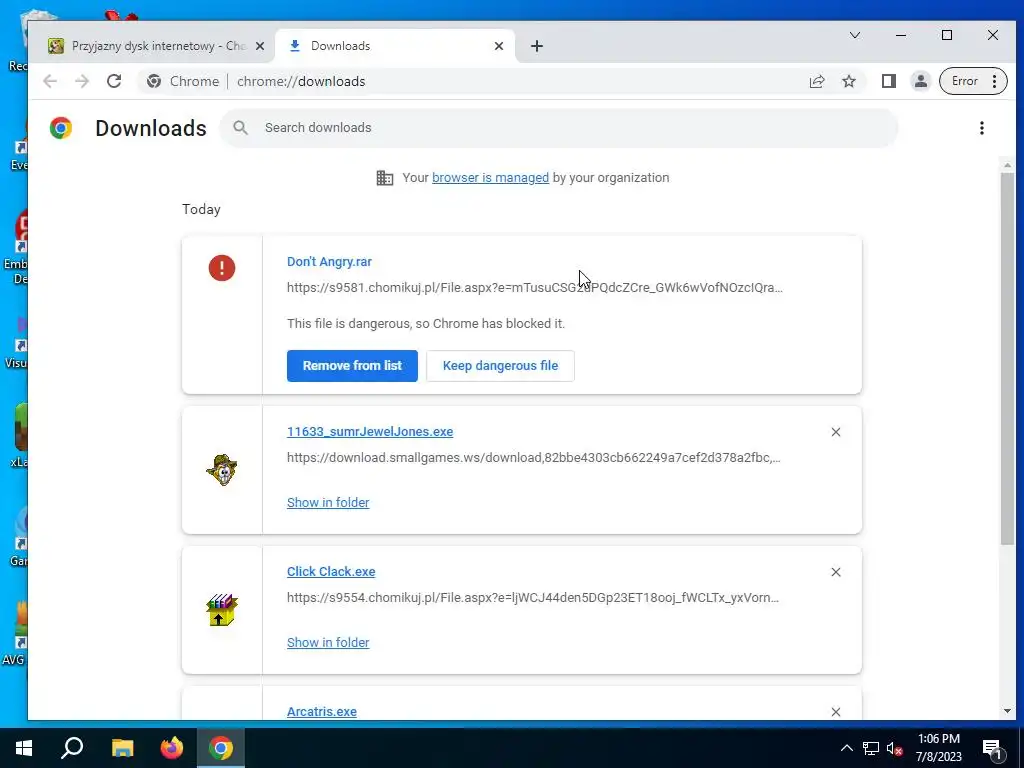1024x768 pixels.
Task: Show JewelJones download in folder
Action: pyautogui.click(x=328, y=502)
